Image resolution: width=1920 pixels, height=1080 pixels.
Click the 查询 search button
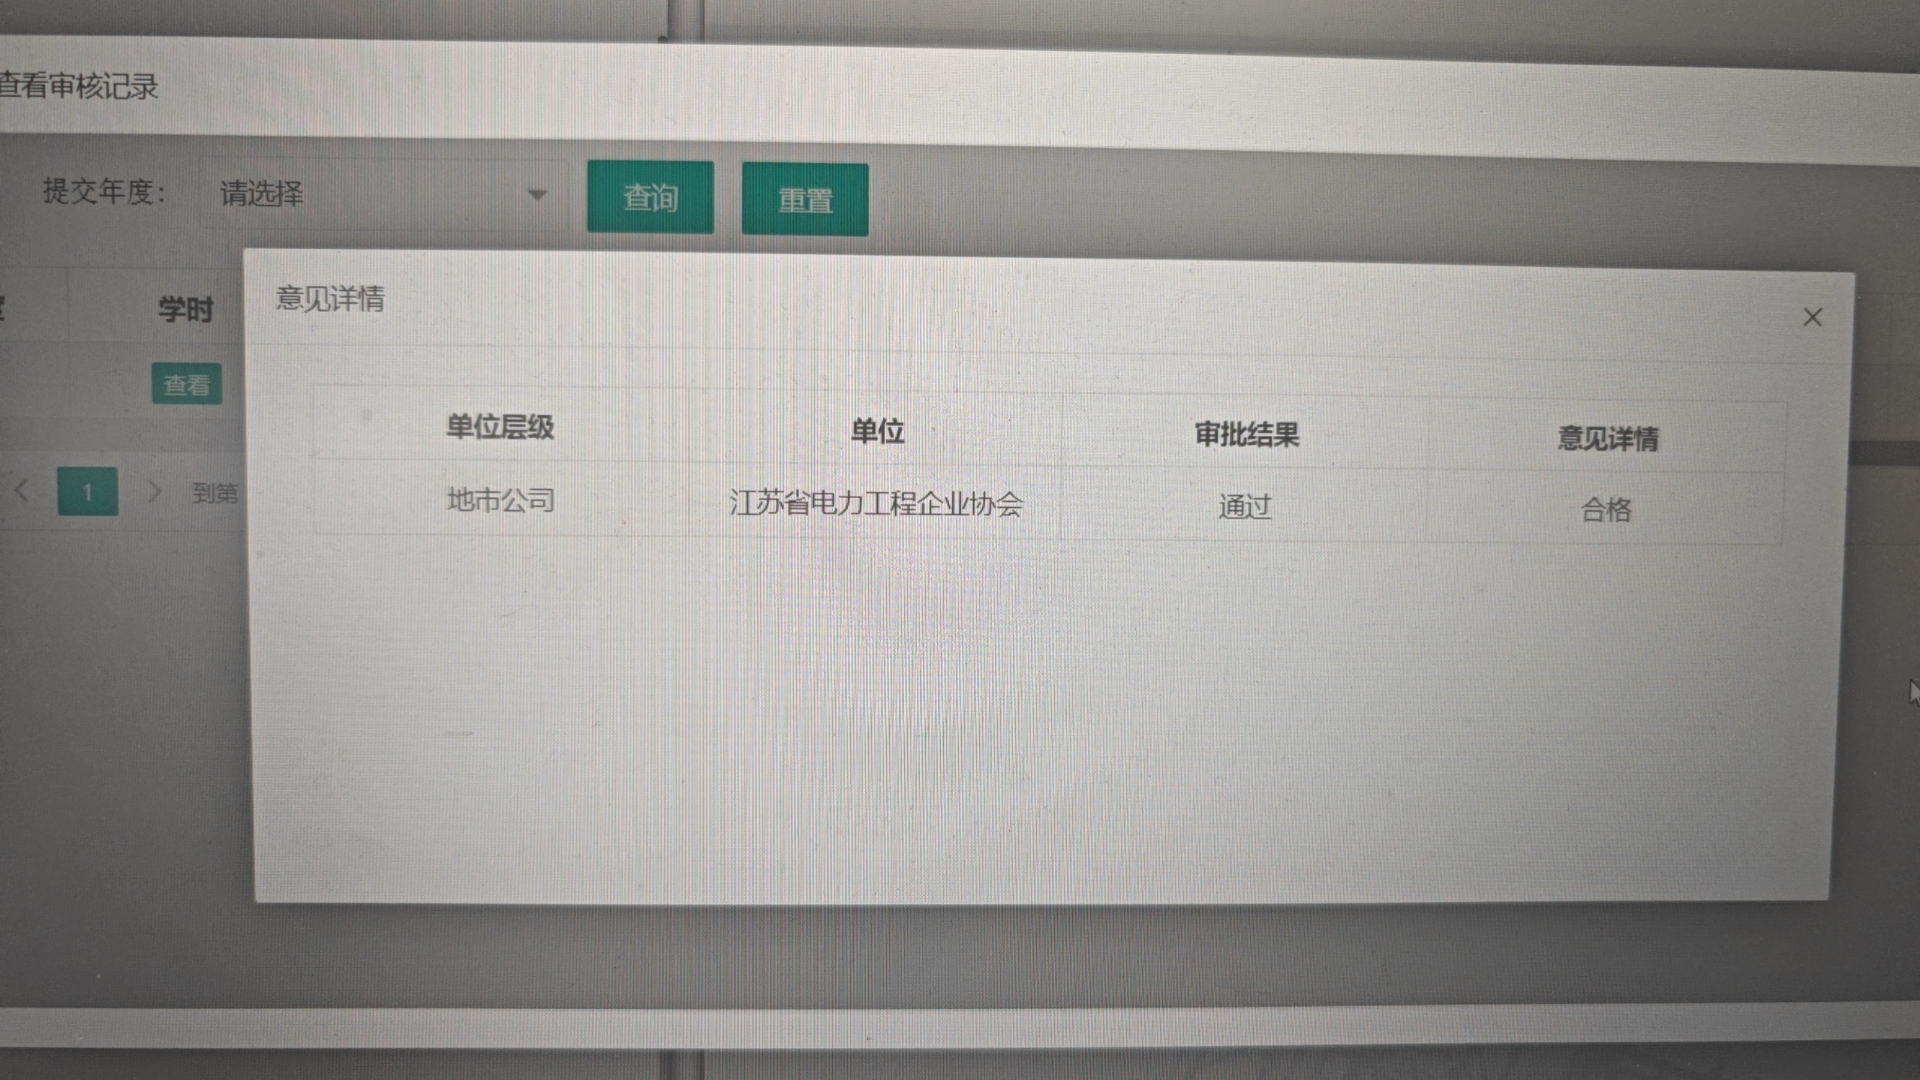650,198
